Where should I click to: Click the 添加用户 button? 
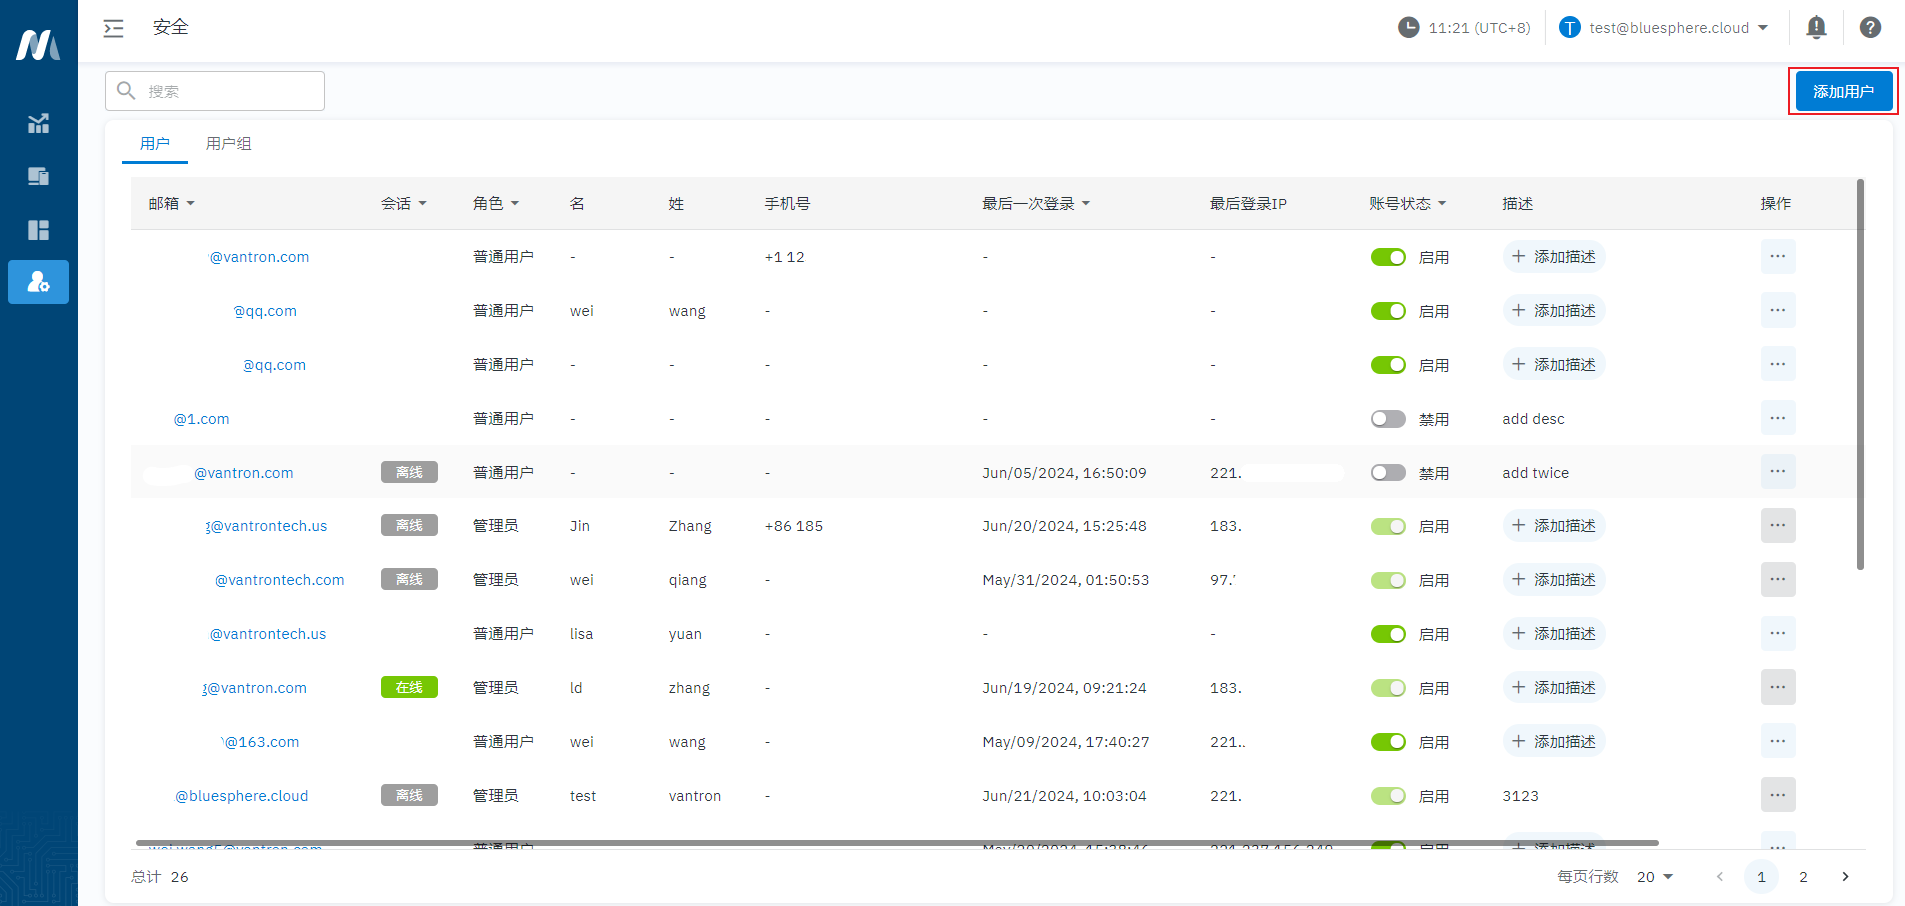click(1843, 91)
